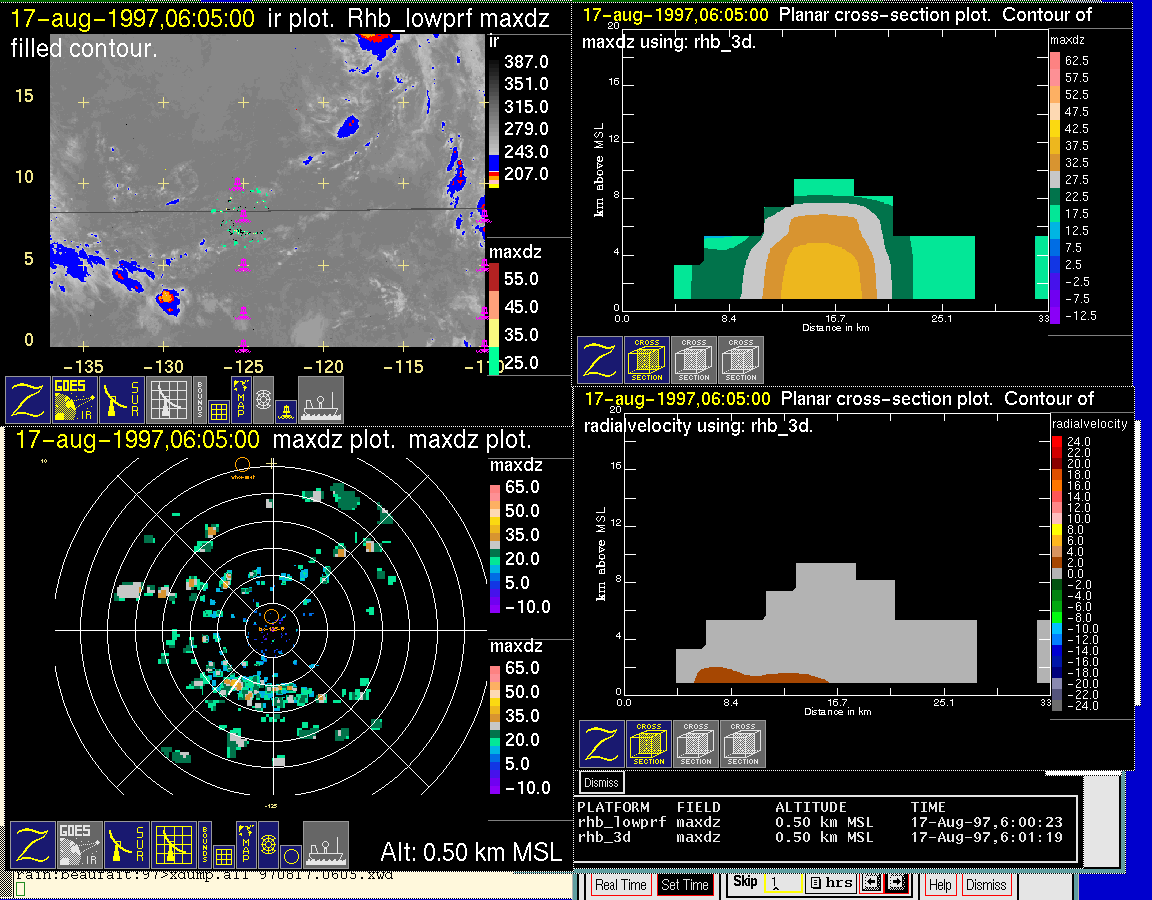Open the hrs time unit dropdown
Viewport: 1152px width, 900px height.
[829, 884]
